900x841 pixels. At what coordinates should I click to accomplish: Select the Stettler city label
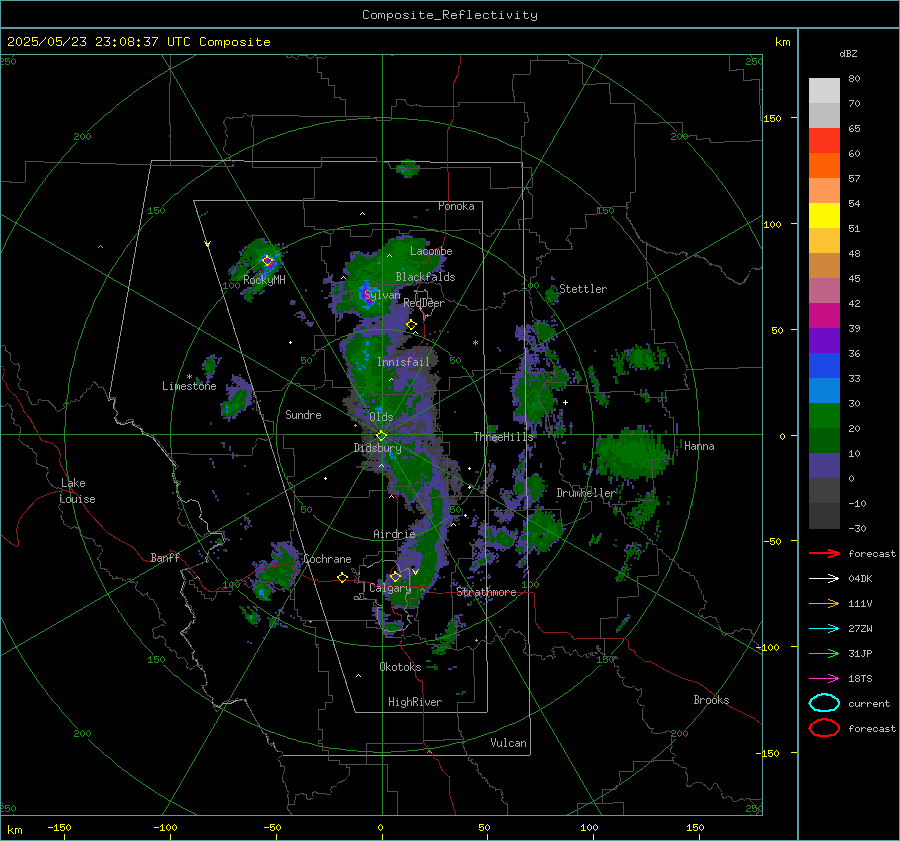(x=583, y=289)
